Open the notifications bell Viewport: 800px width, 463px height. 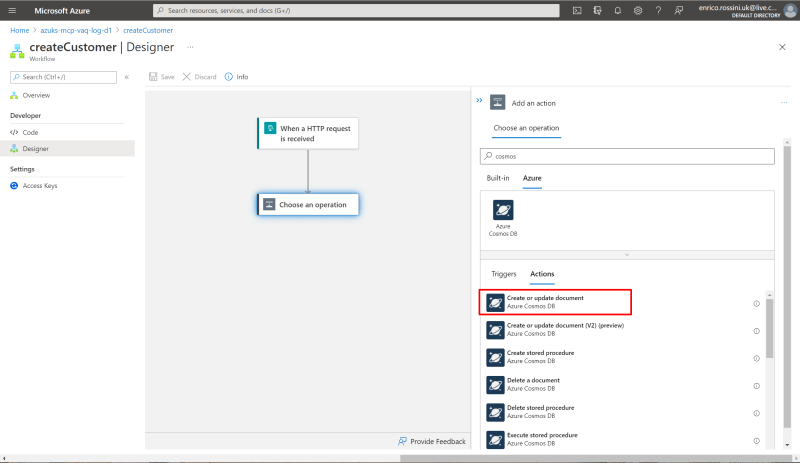coord(617,10)
